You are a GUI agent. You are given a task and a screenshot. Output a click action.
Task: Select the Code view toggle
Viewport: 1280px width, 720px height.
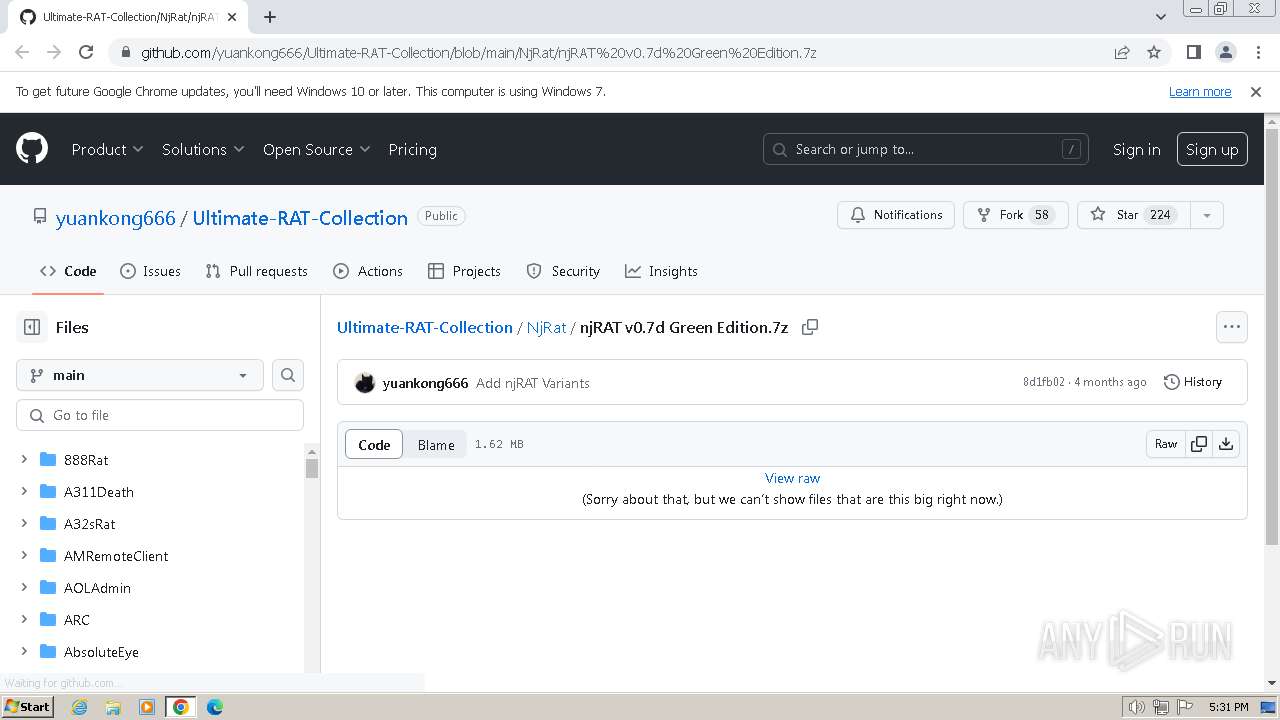point(374,445)
